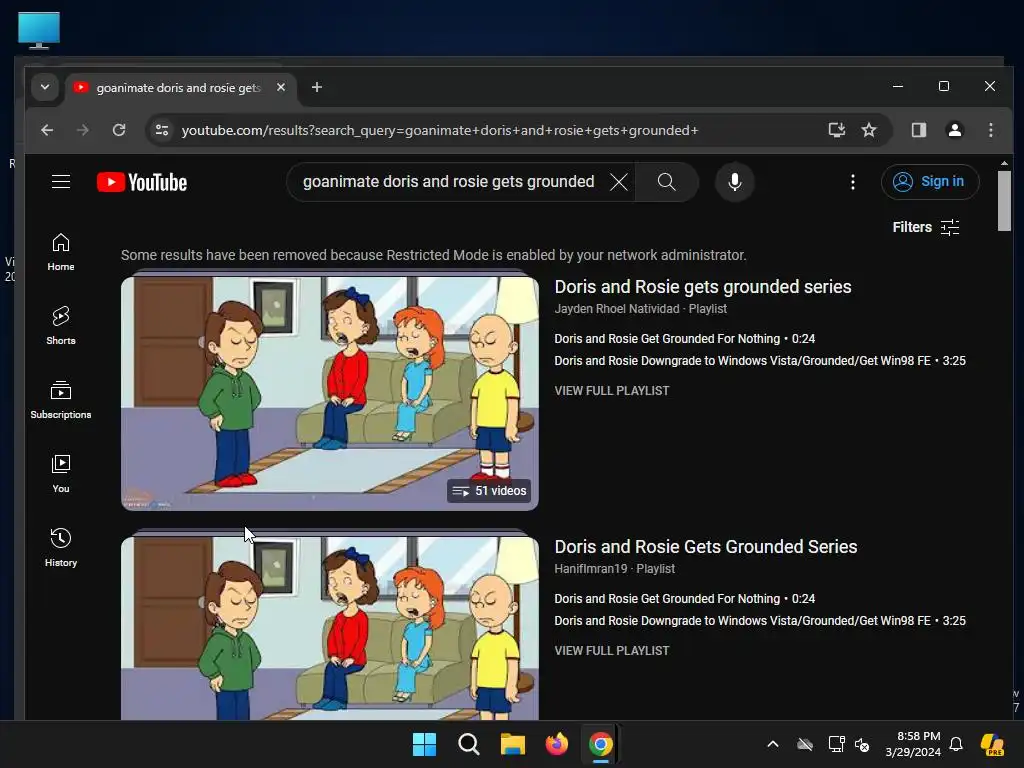Focus the YouTube search input field

point(449,182)
